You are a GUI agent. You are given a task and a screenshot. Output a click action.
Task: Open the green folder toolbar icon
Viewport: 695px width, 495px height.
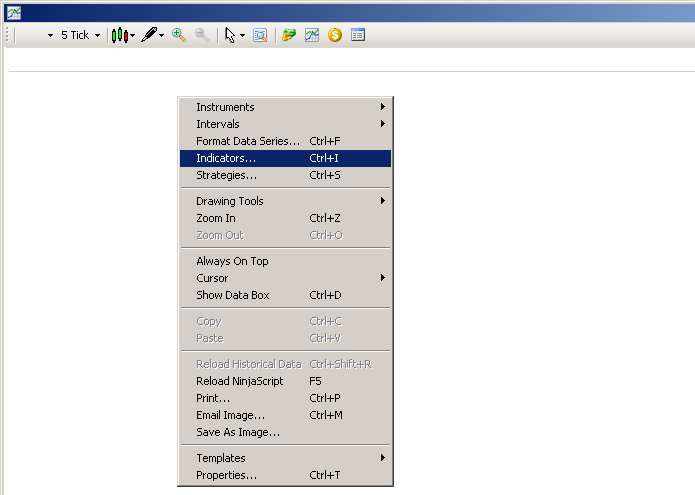click(x=289, y=35)
